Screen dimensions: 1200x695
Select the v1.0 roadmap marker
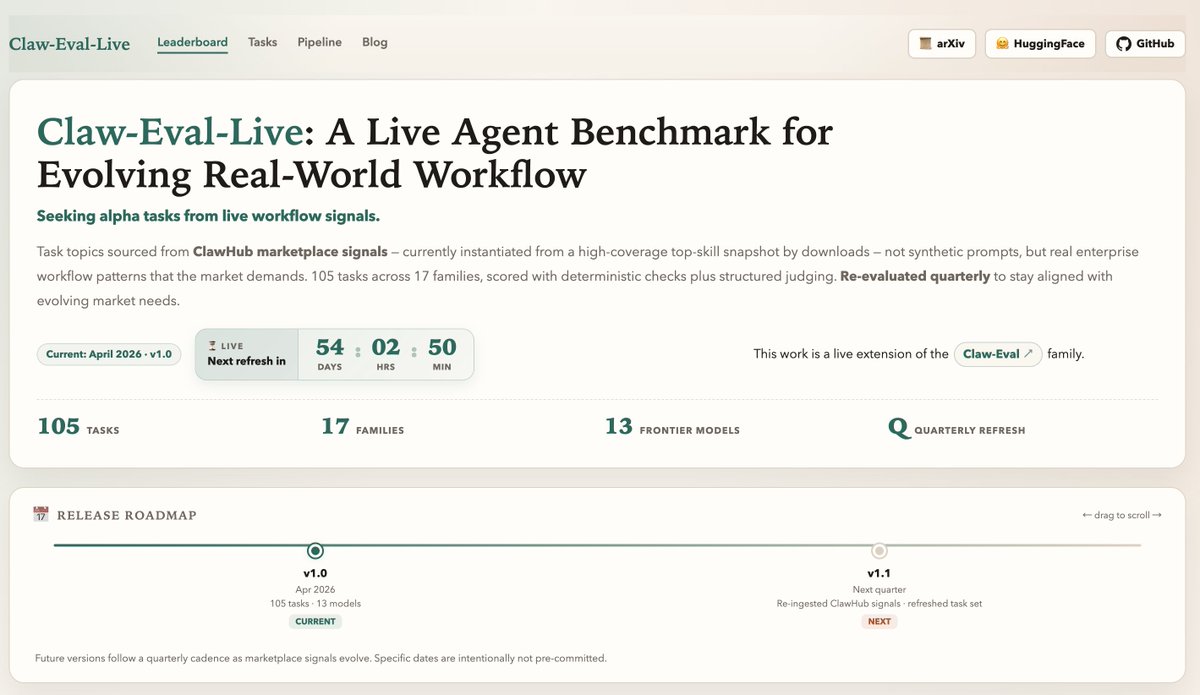315,551
